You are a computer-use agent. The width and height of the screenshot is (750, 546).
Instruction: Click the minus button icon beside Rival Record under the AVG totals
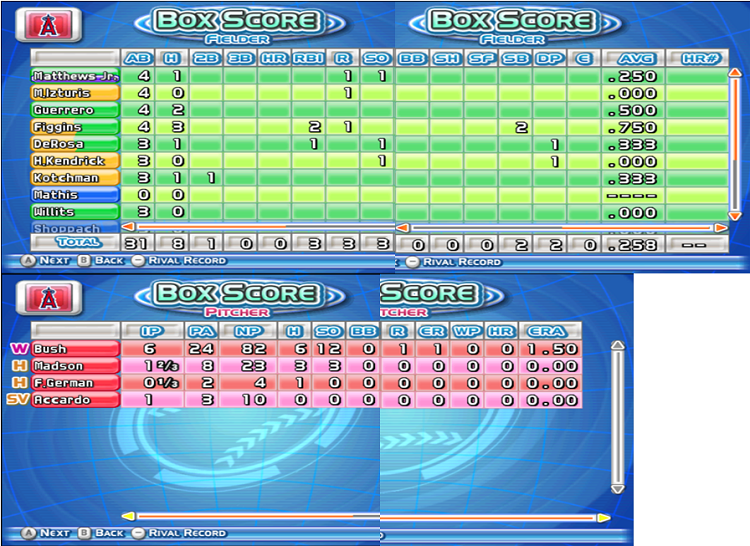[412, 262]
